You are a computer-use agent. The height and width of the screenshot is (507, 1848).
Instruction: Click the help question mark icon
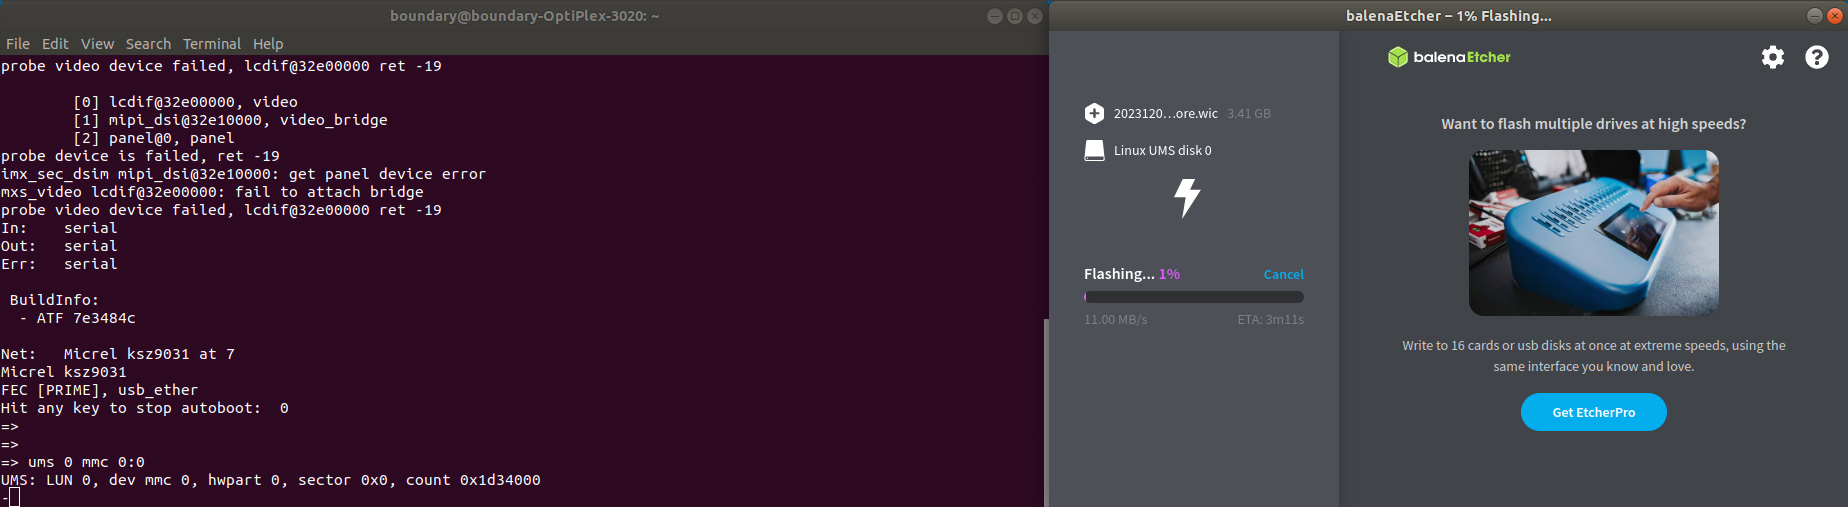(x=1816, y=57)
